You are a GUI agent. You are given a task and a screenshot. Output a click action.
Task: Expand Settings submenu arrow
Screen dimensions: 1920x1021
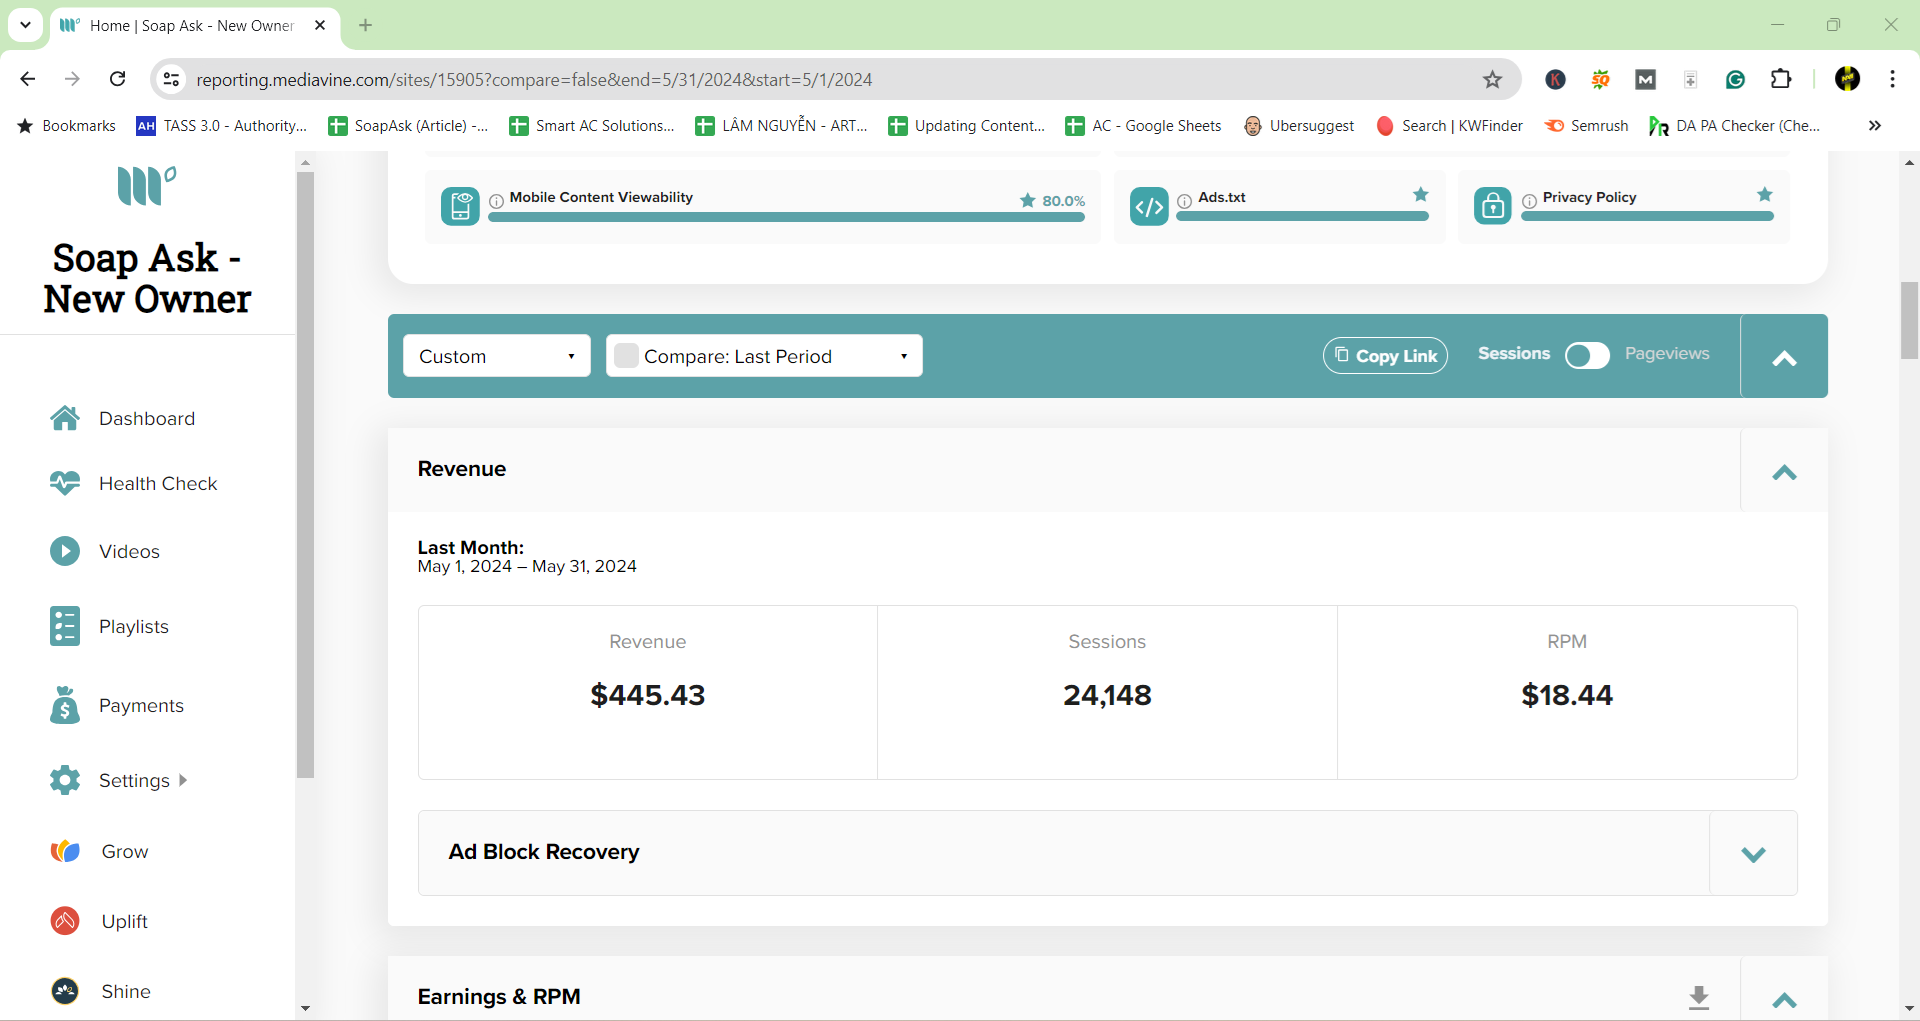[183, 780]
